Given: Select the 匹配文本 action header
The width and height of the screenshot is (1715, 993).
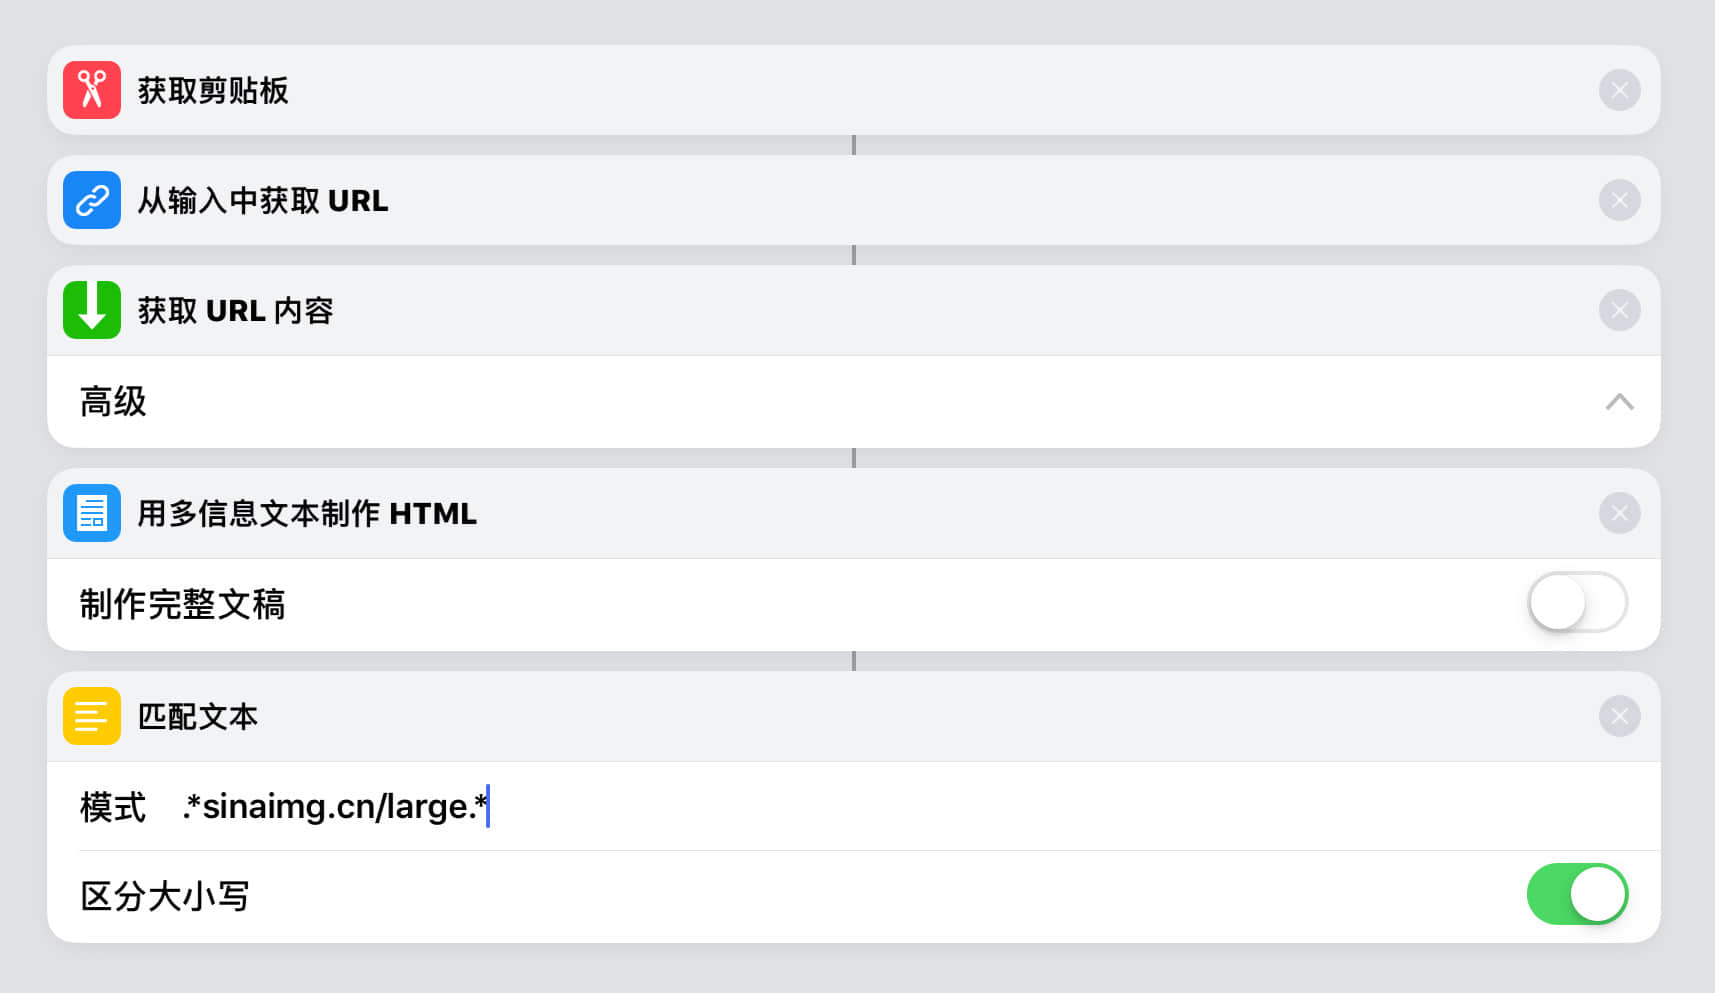Looking at the screenshot, I should pyautogui.click(x=198, y=716).
